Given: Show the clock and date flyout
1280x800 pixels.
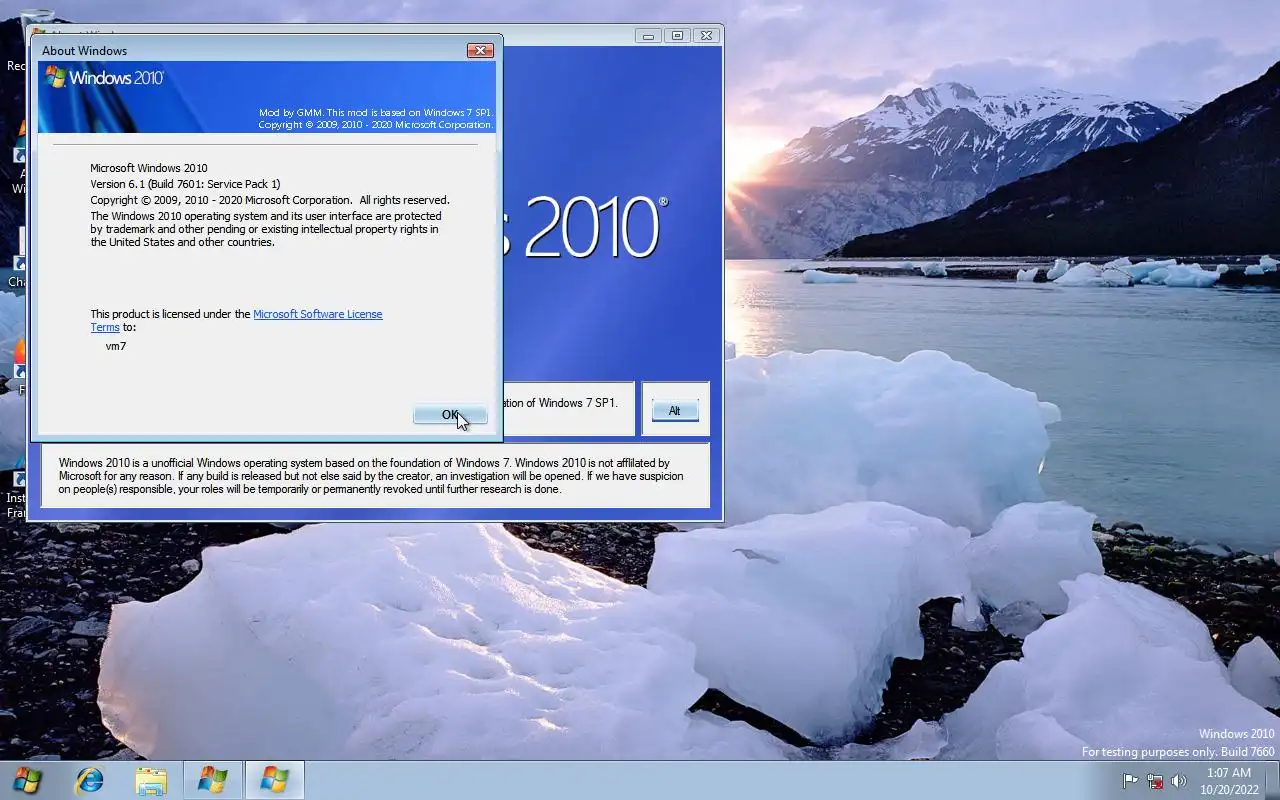Looking at the screenshot, I should 1229,781.
